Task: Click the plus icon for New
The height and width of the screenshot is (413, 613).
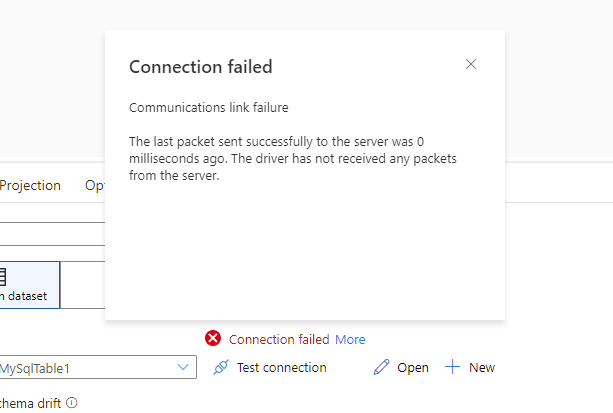Action: [452, 367]
